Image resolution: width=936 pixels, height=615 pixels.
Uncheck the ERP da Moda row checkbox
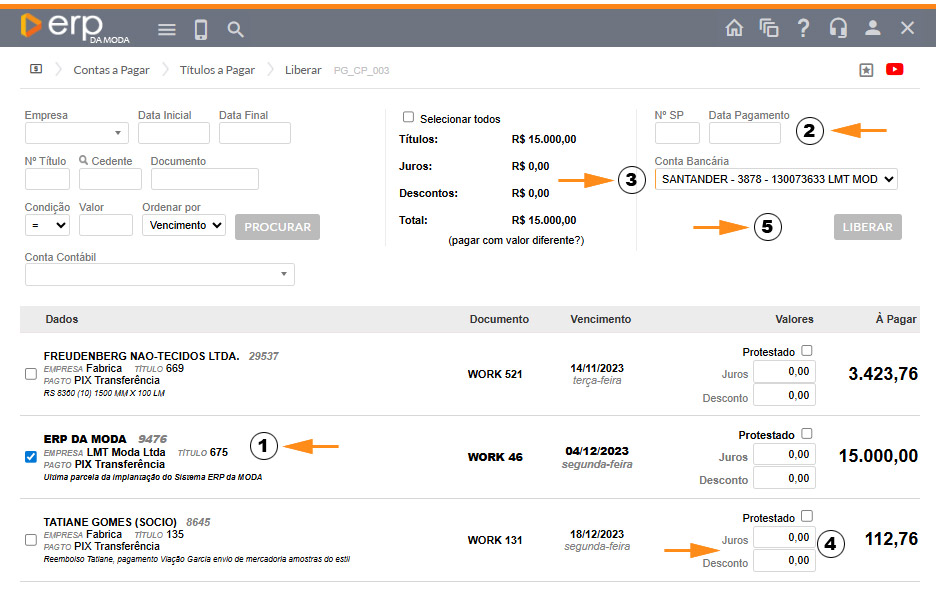pyautogui.click(x=31, y=457)
